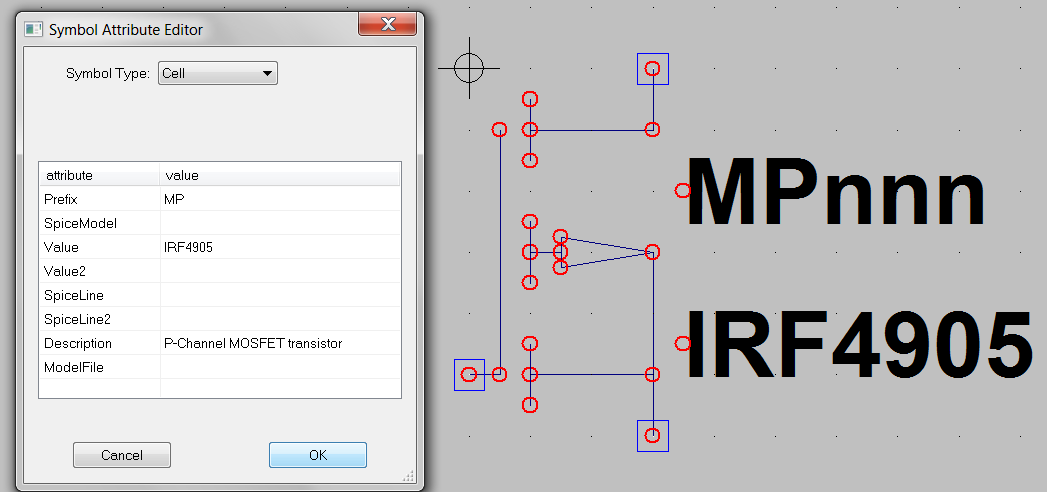Grab the dialog resize grip corner
Screen dimensions: 1047x492
pos(409,476)
